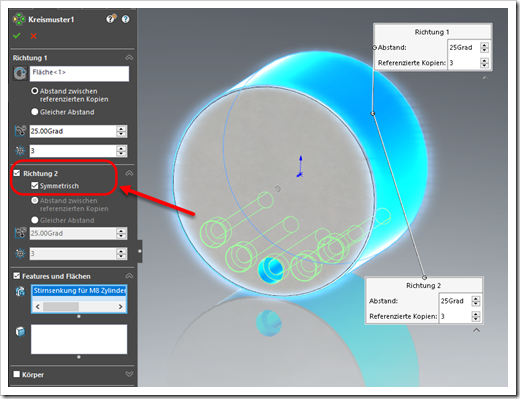Adjust the Richtung 1 angle stepper in panel
The image size is (520, 399).
click(121, 131)
